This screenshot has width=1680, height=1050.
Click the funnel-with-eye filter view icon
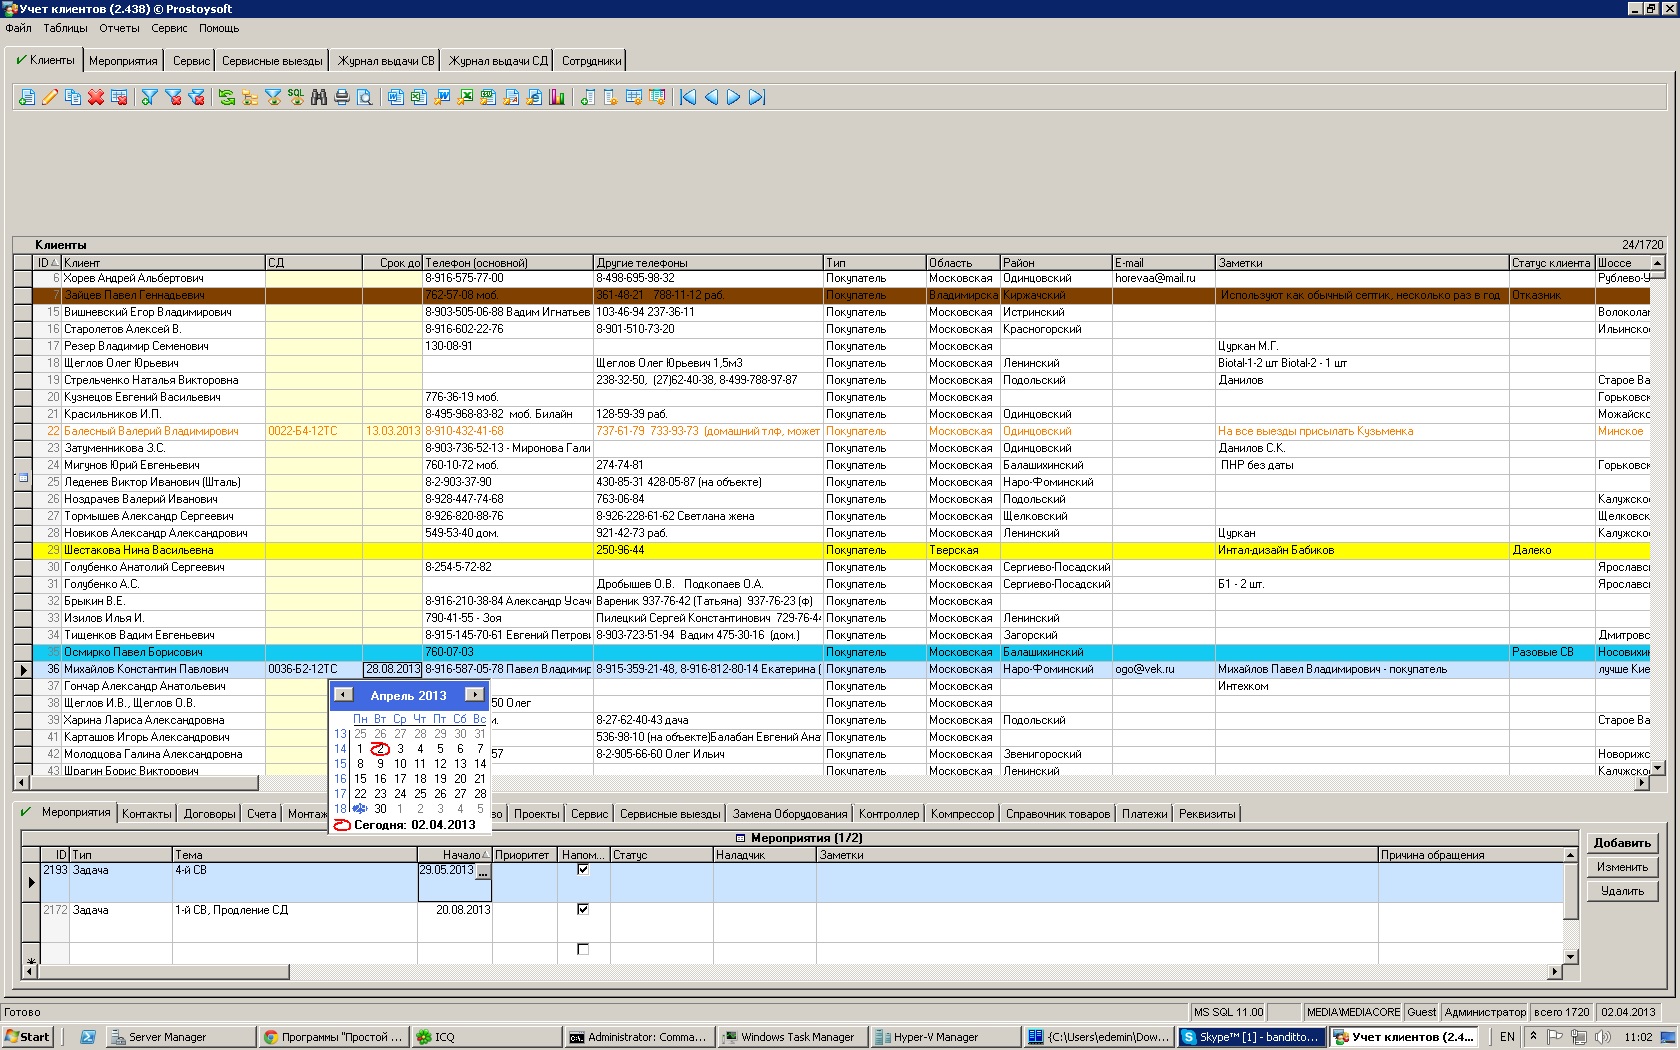click(x=273, y=97)
